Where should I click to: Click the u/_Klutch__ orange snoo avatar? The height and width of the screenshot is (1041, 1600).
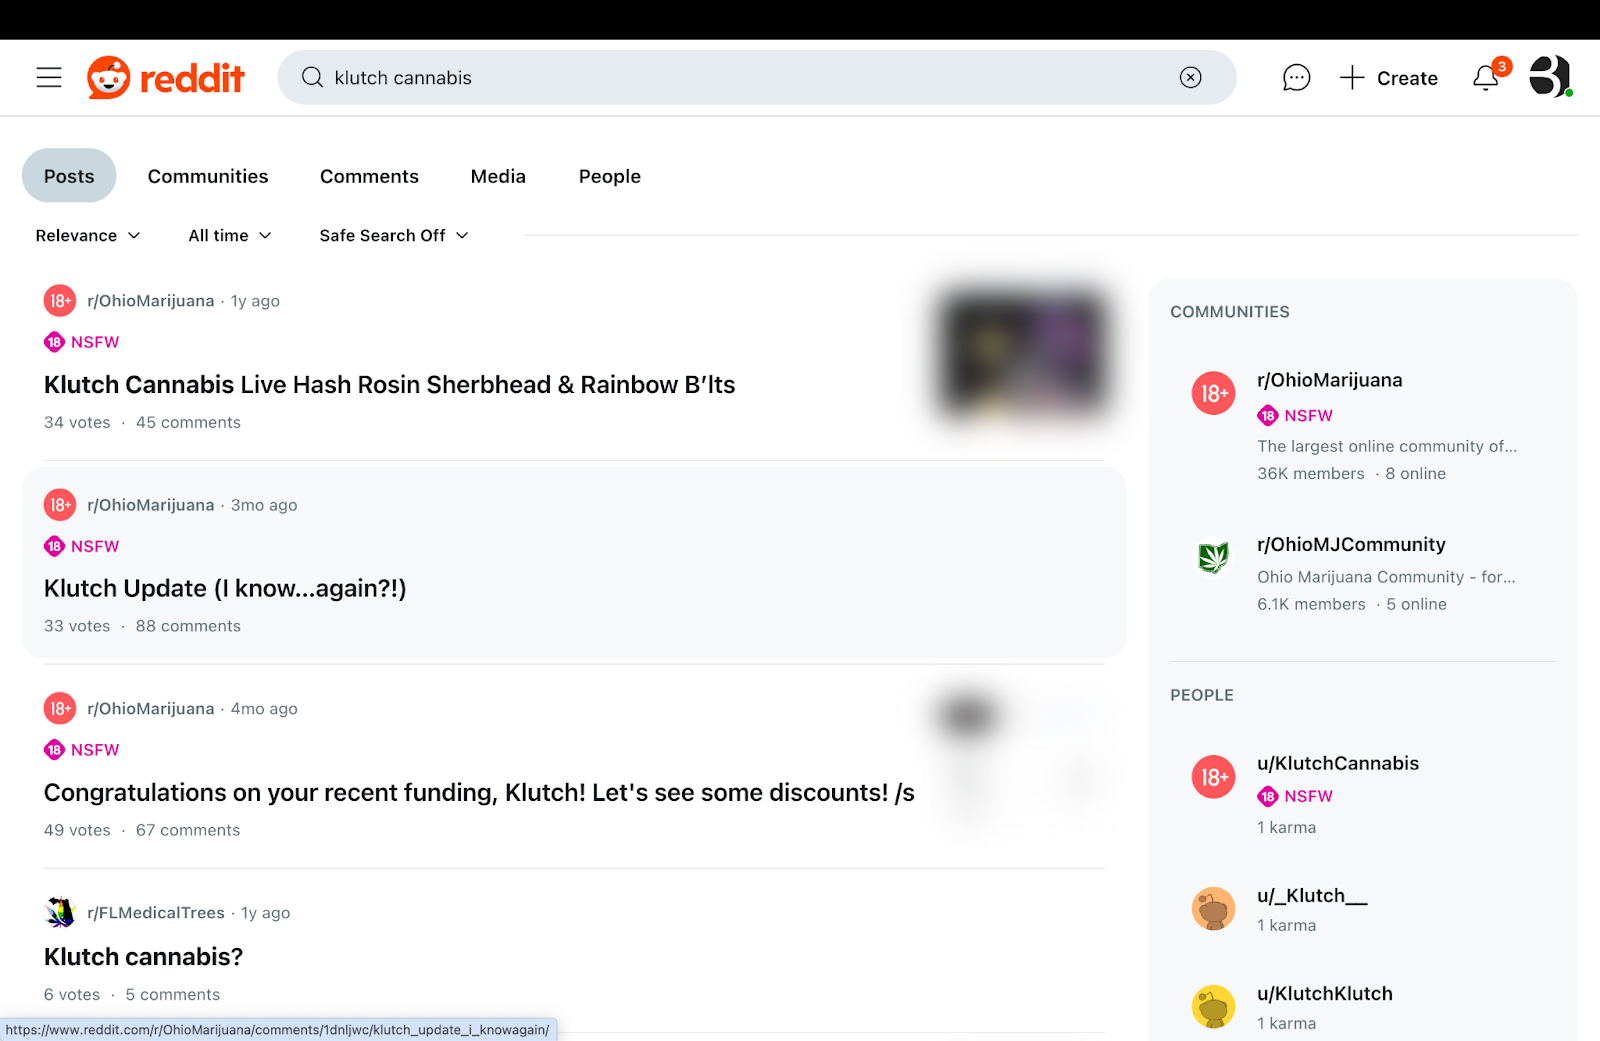(1213, 908)
